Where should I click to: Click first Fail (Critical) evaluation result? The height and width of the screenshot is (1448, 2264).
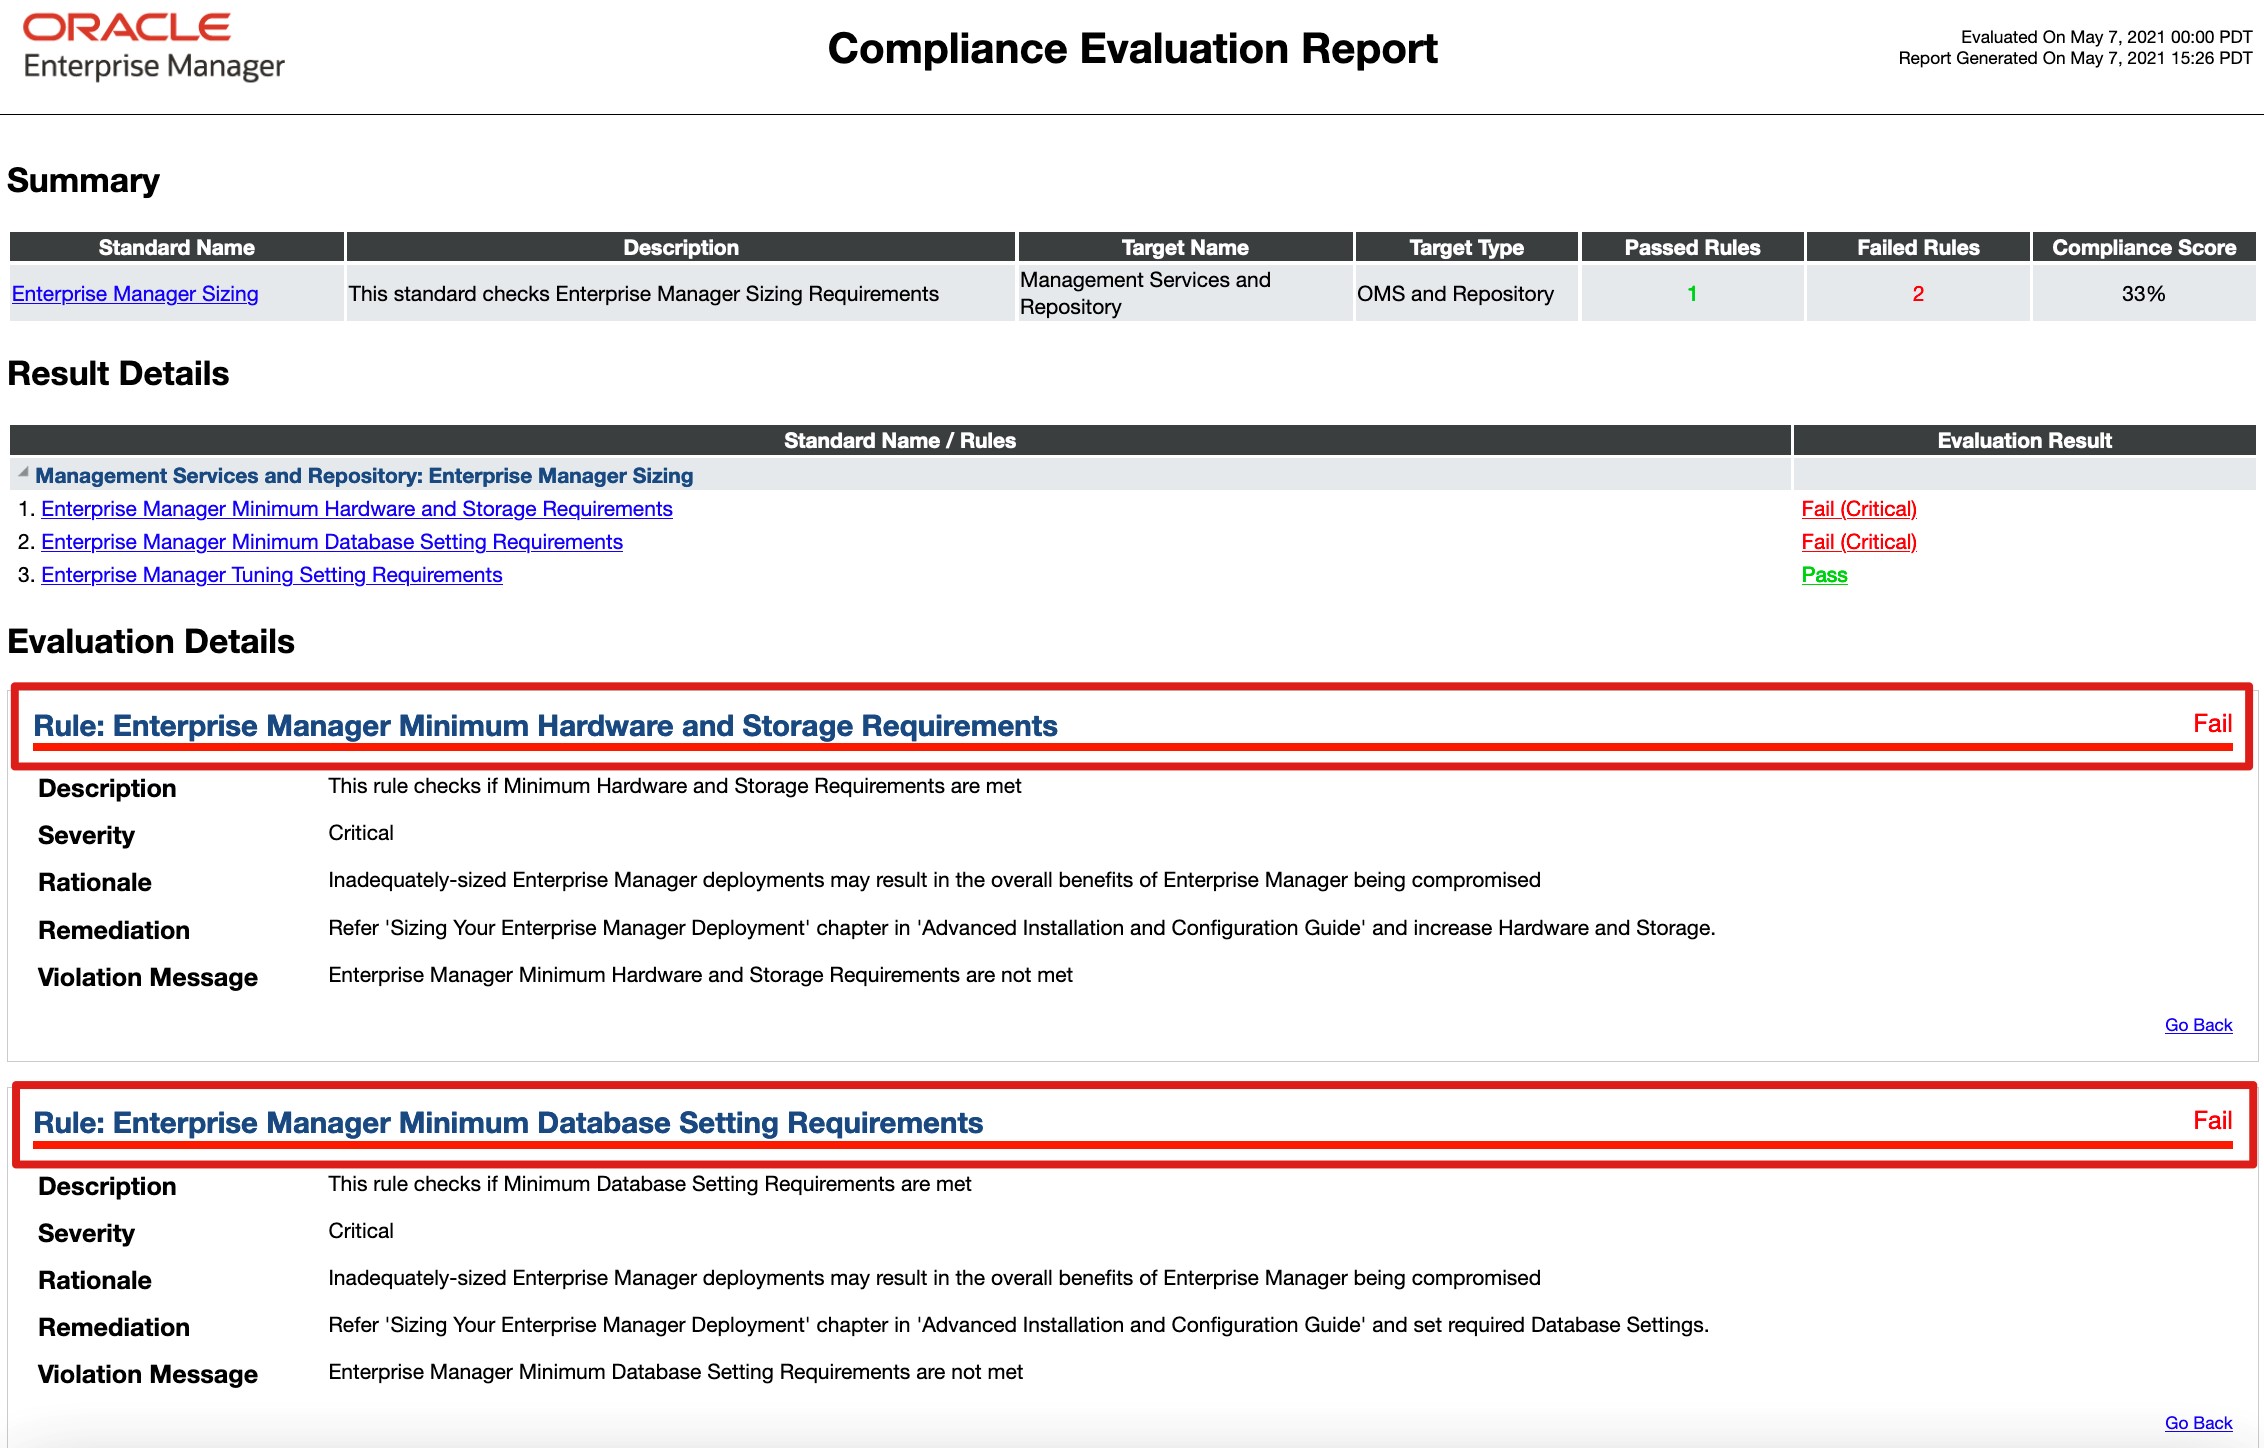tap(1858, 509)
